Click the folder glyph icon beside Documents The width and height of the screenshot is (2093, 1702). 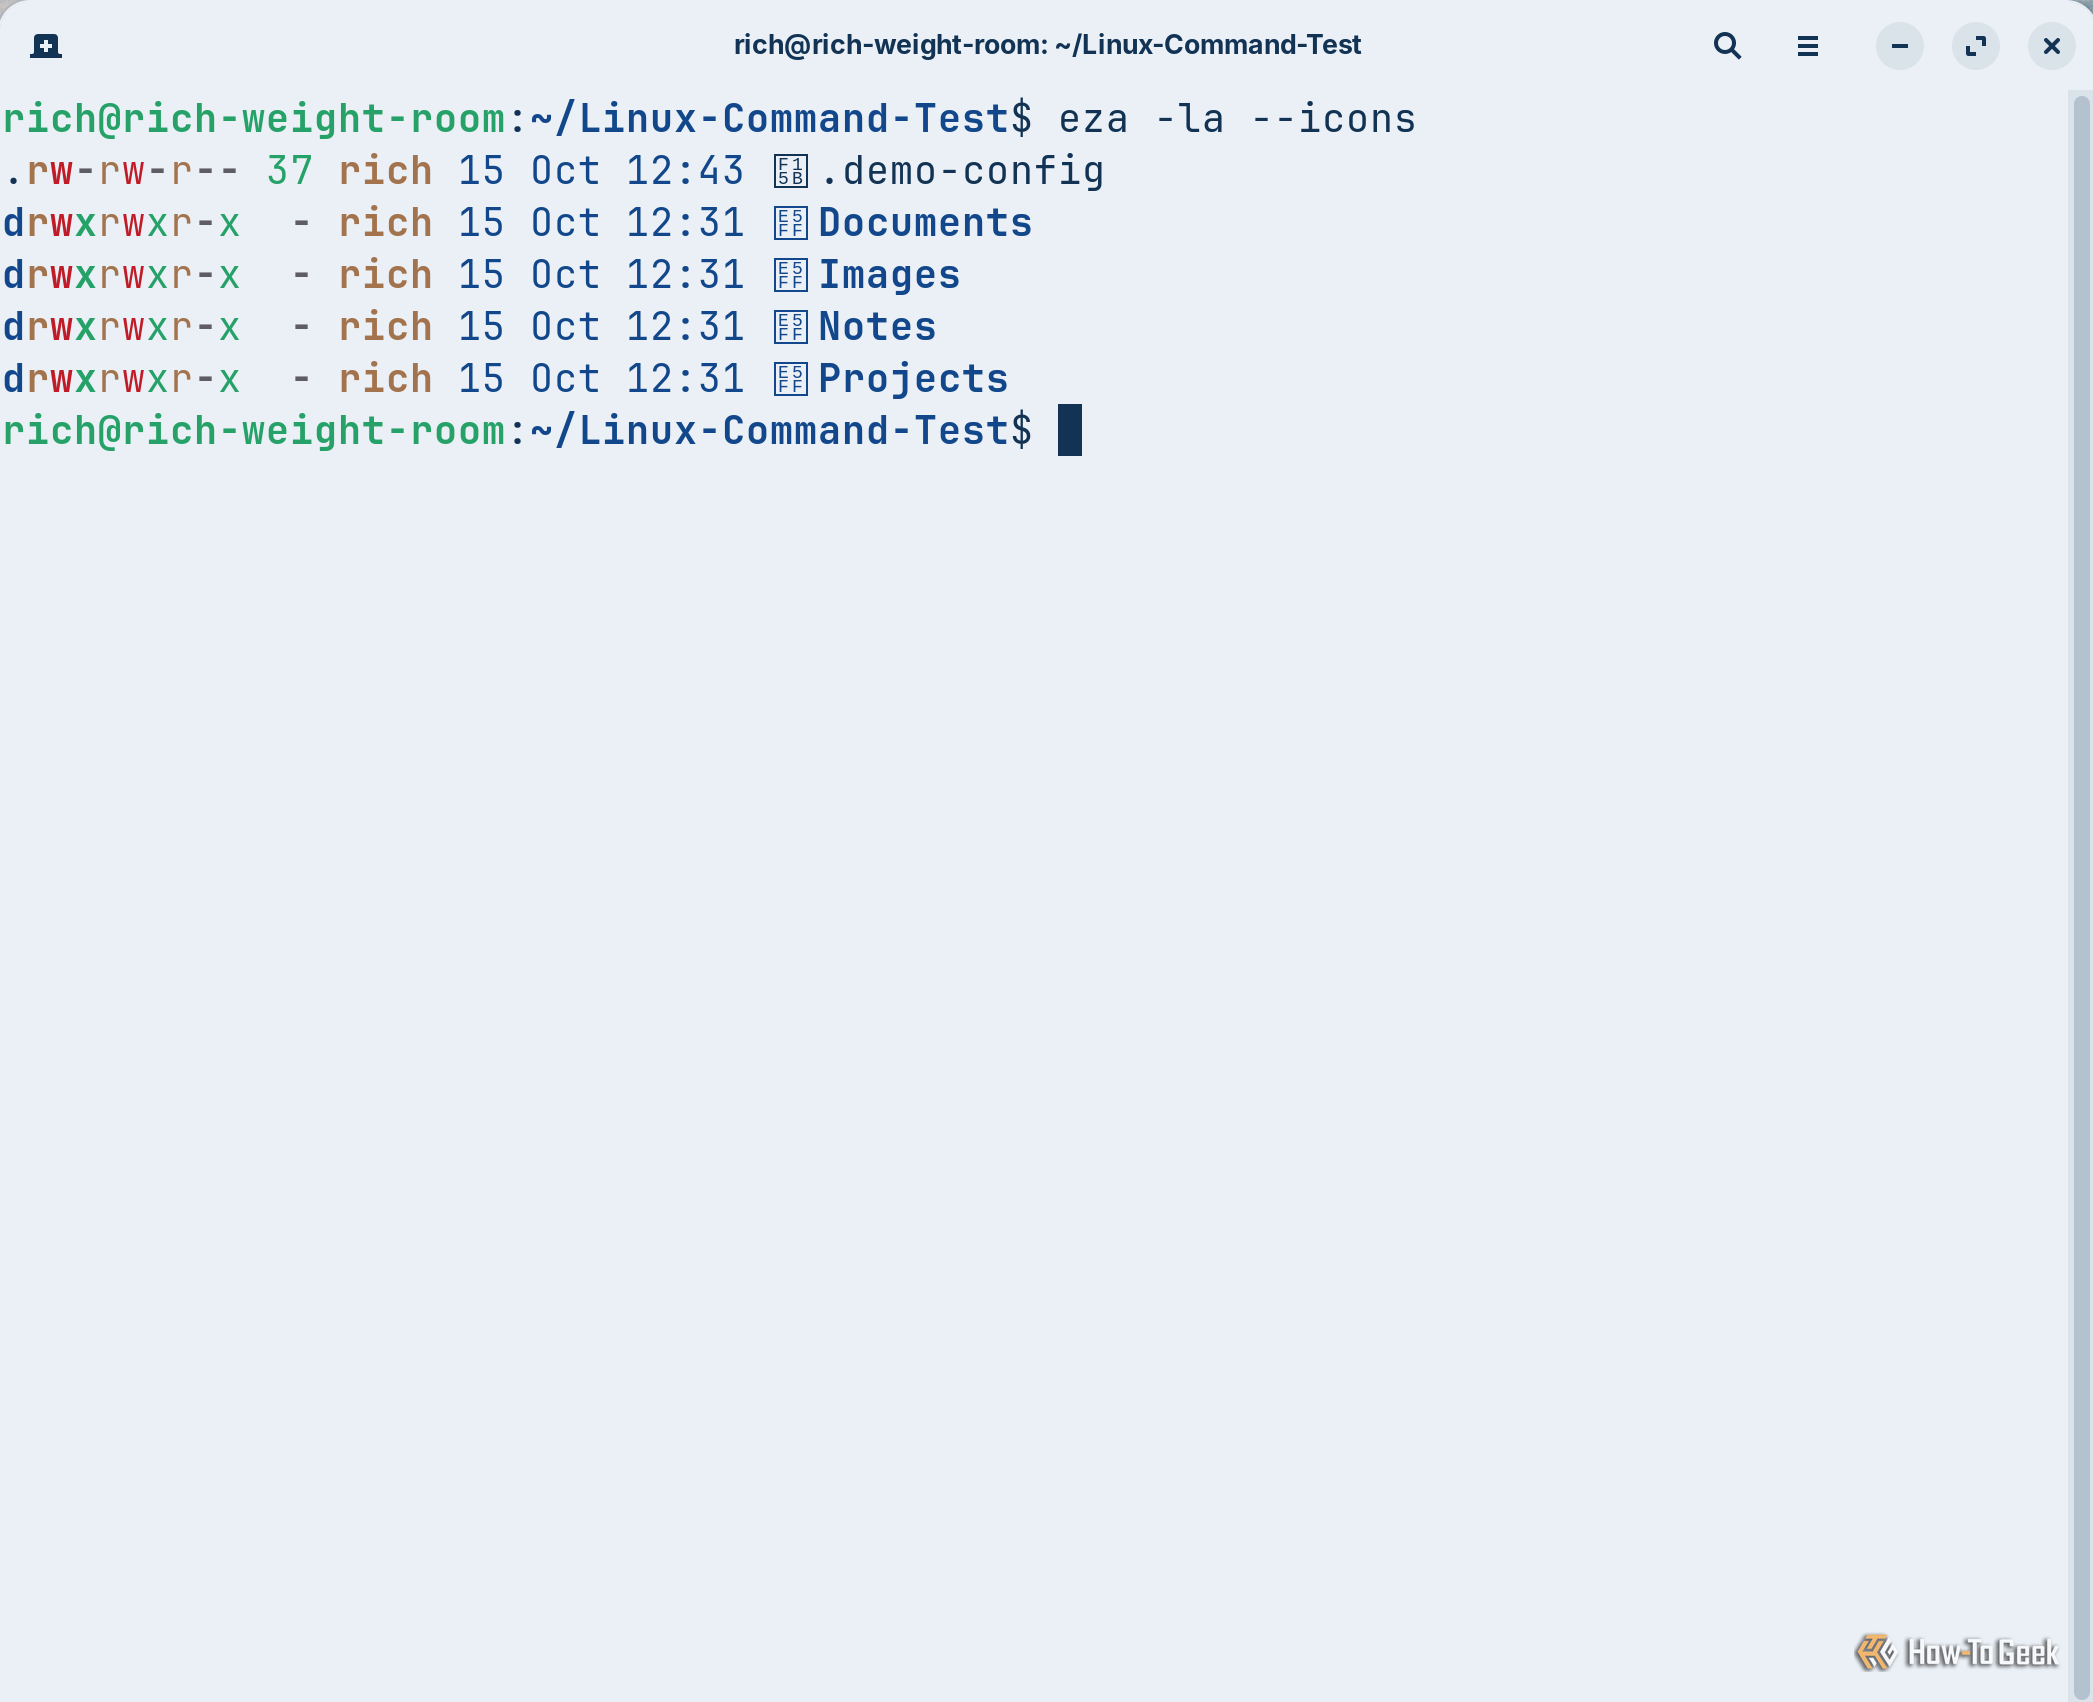tap(790, 224)
